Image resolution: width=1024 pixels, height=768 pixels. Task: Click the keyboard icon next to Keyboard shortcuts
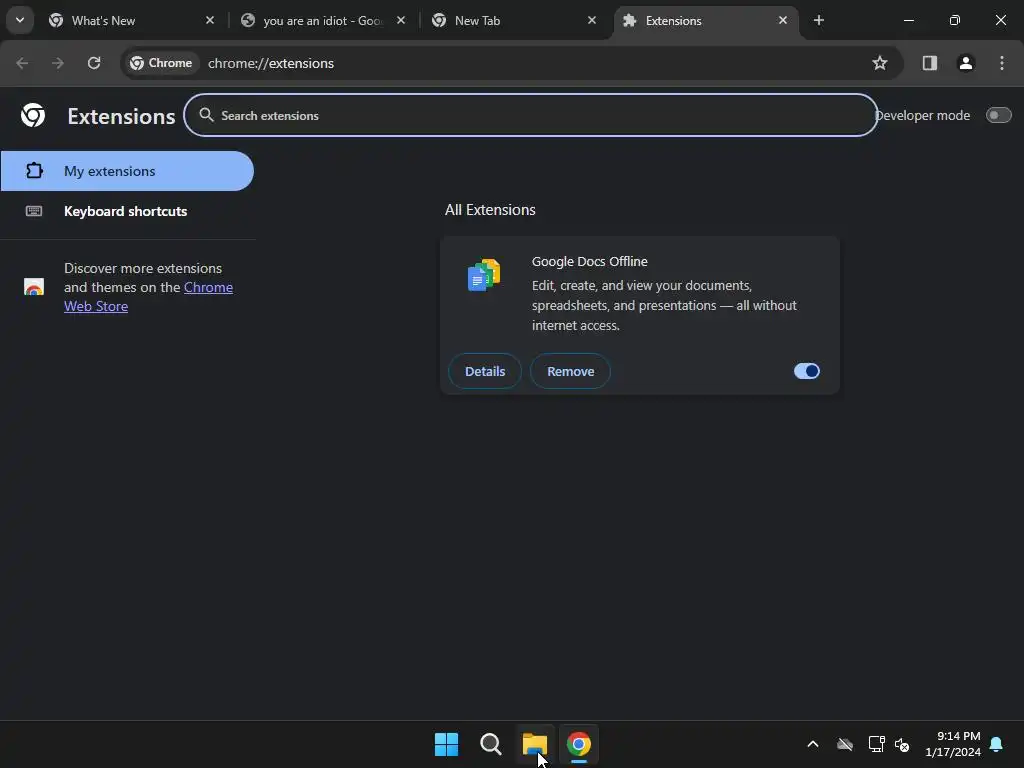34,211
